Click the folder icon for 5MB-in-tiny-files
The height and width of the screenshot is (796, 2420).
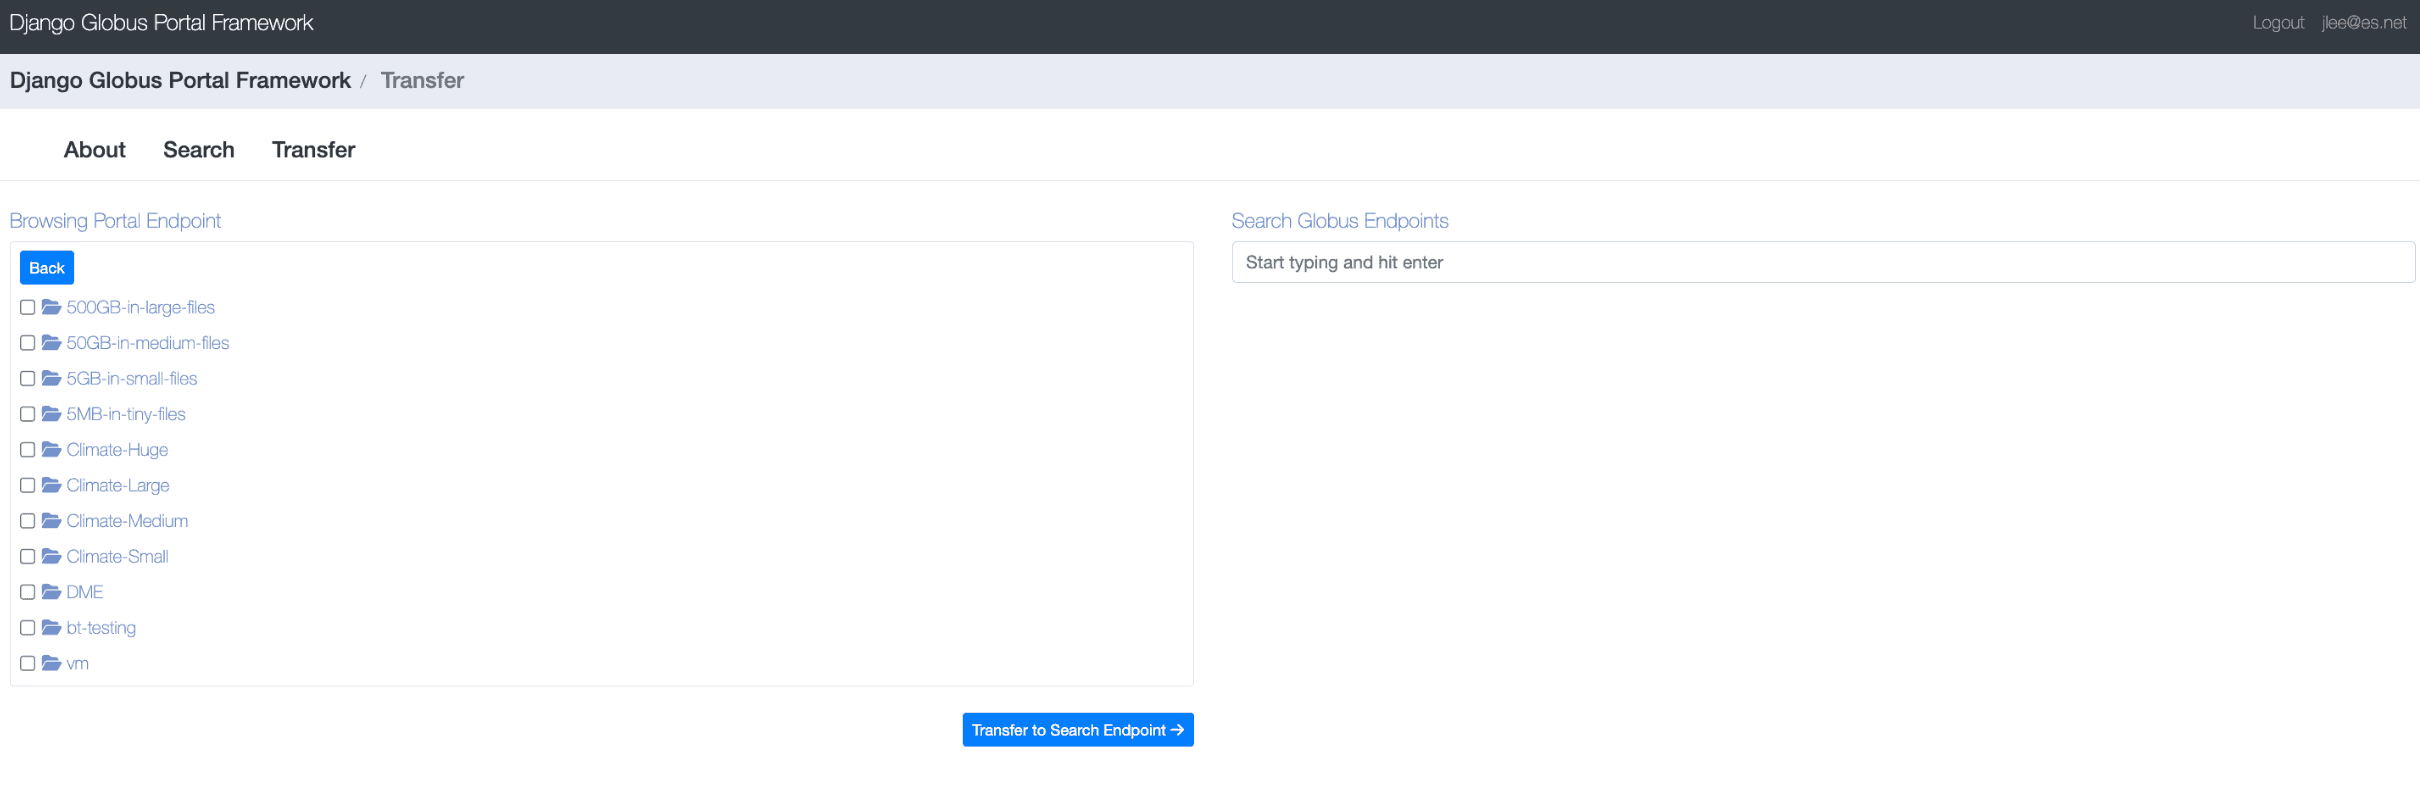[51, 414]
